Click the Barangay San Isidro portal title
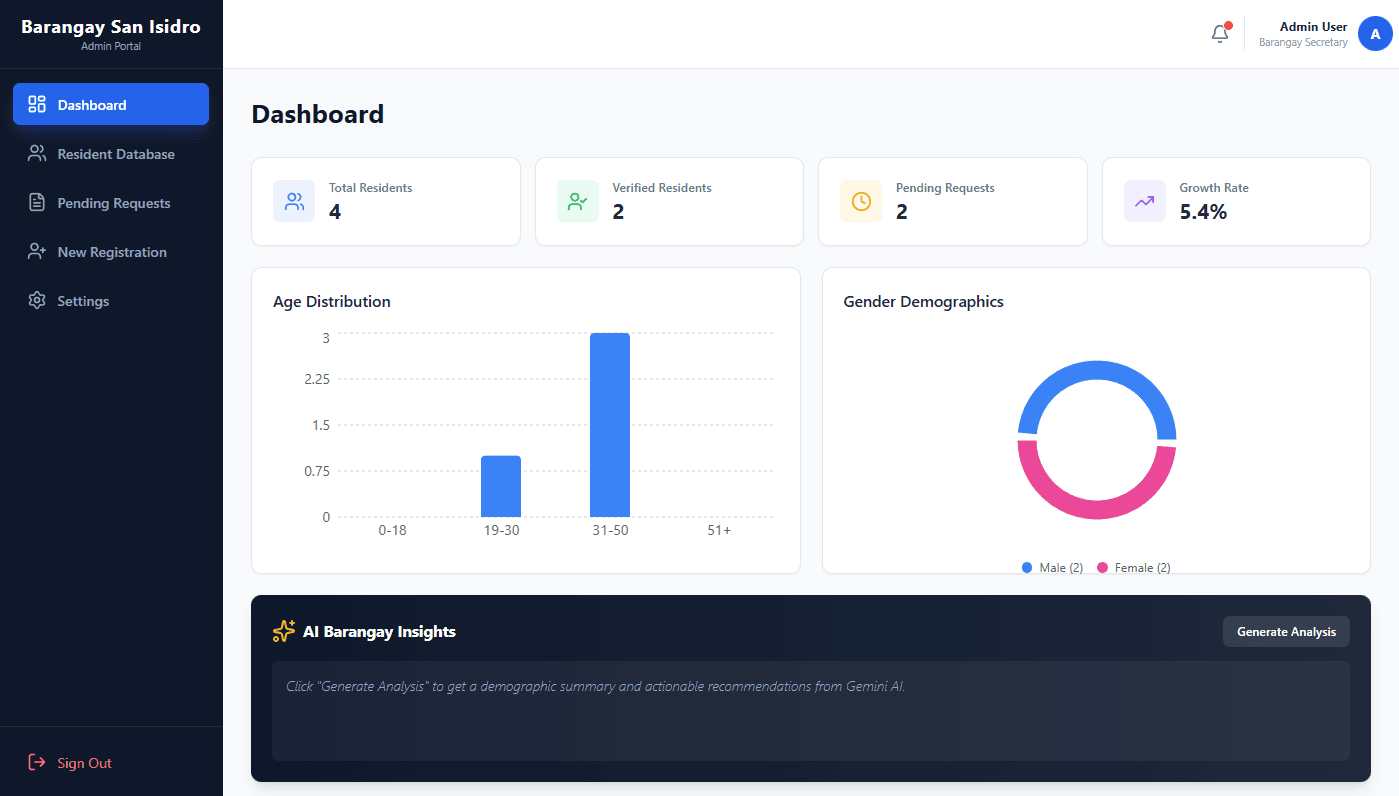This screenshot has width=1399, height=796. coord(111,27)
